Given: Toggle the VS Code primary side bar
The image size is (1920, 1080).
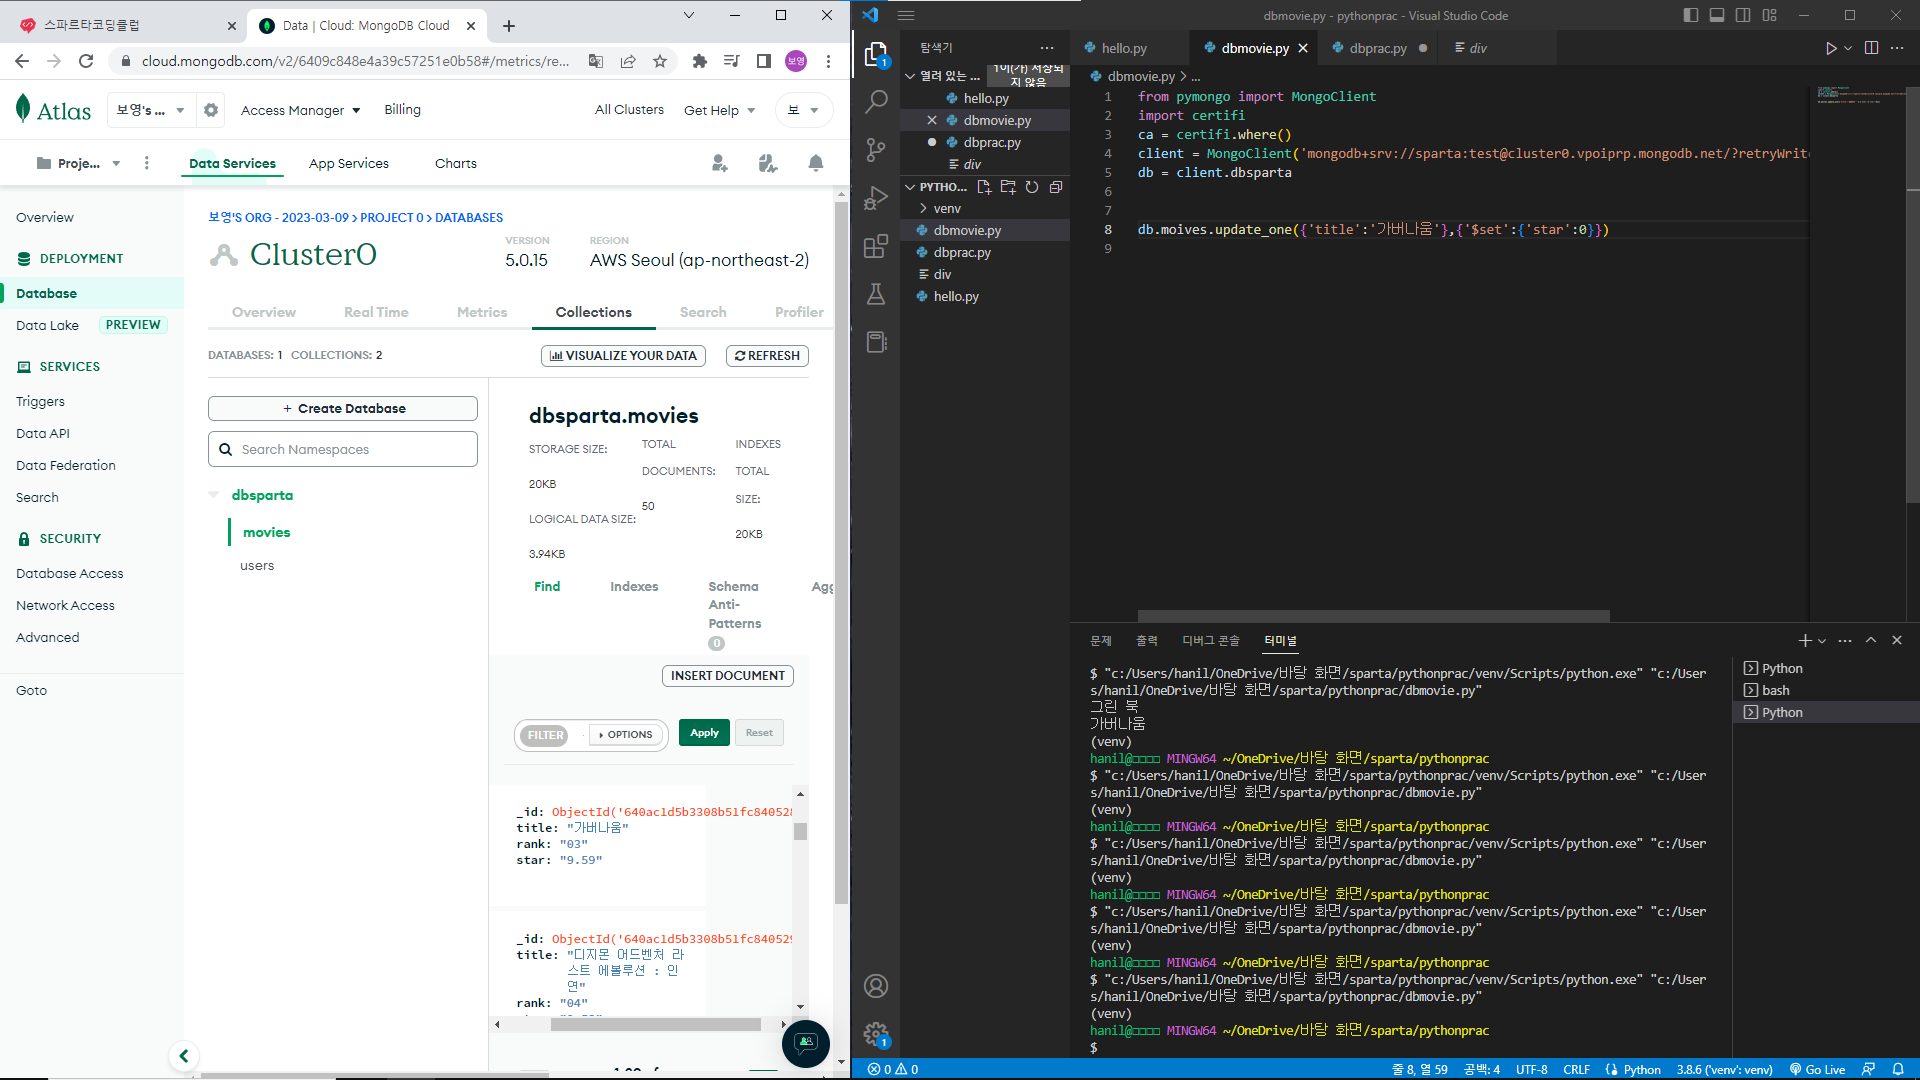Looking at the screenshot, I should (1691, 15).
